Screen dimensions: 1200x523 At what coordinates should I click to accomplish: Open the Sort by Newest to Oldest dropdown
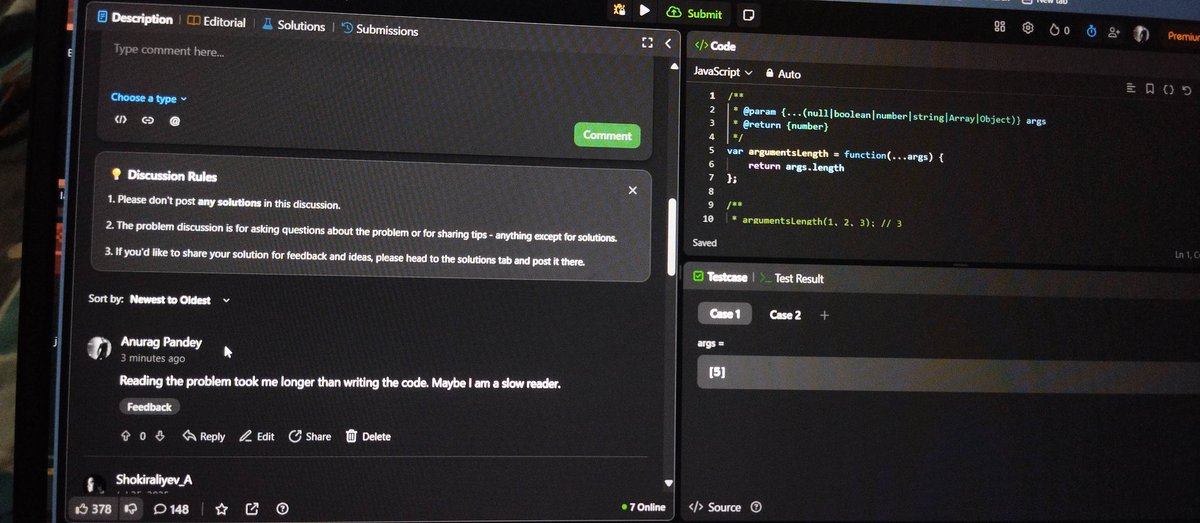(x=159, y=299)
